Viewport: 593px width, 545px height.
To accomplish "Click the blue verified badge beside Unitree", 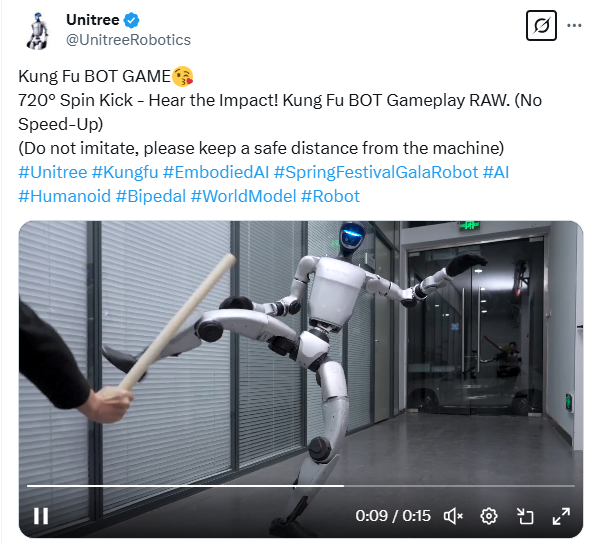I will (x=132, y=20).
